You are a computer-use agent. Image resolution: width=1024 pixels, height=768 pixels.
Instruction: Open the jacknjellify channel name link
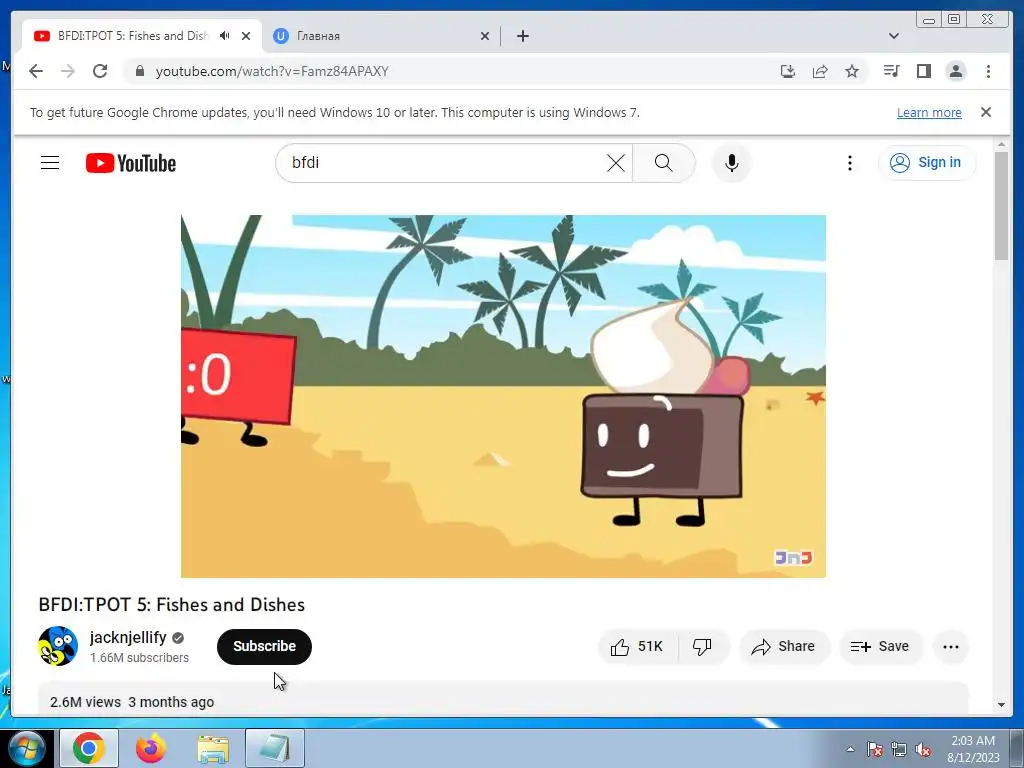(x=128, y=637)
